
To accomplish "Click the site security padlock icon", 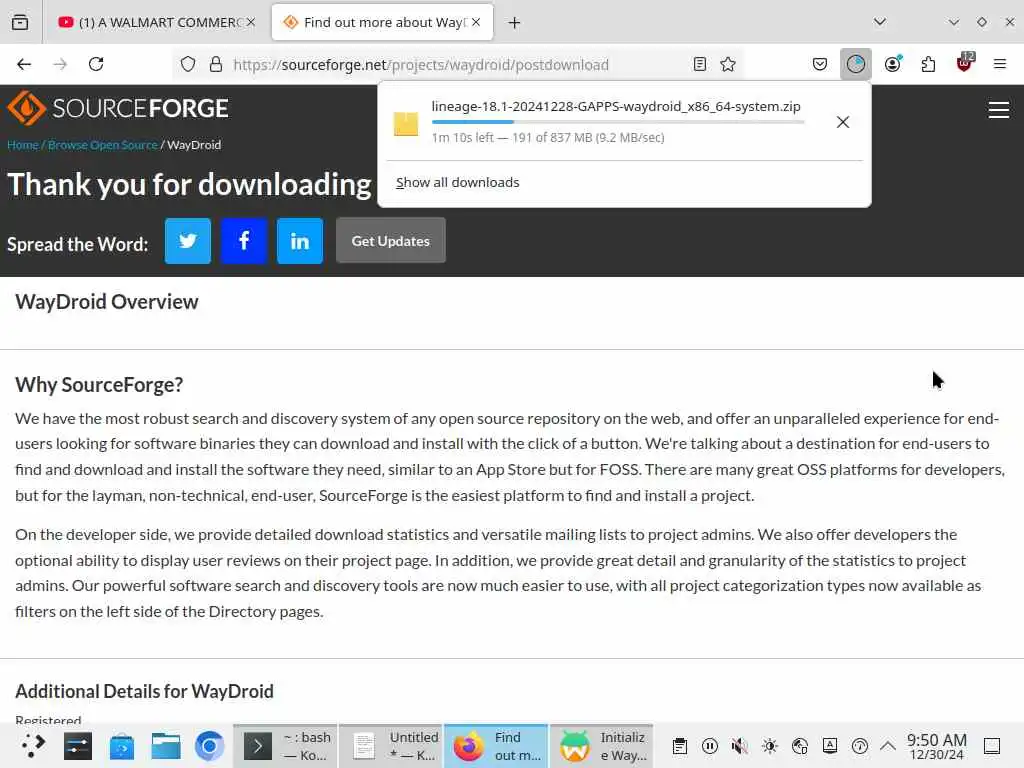I will (216, 64).
